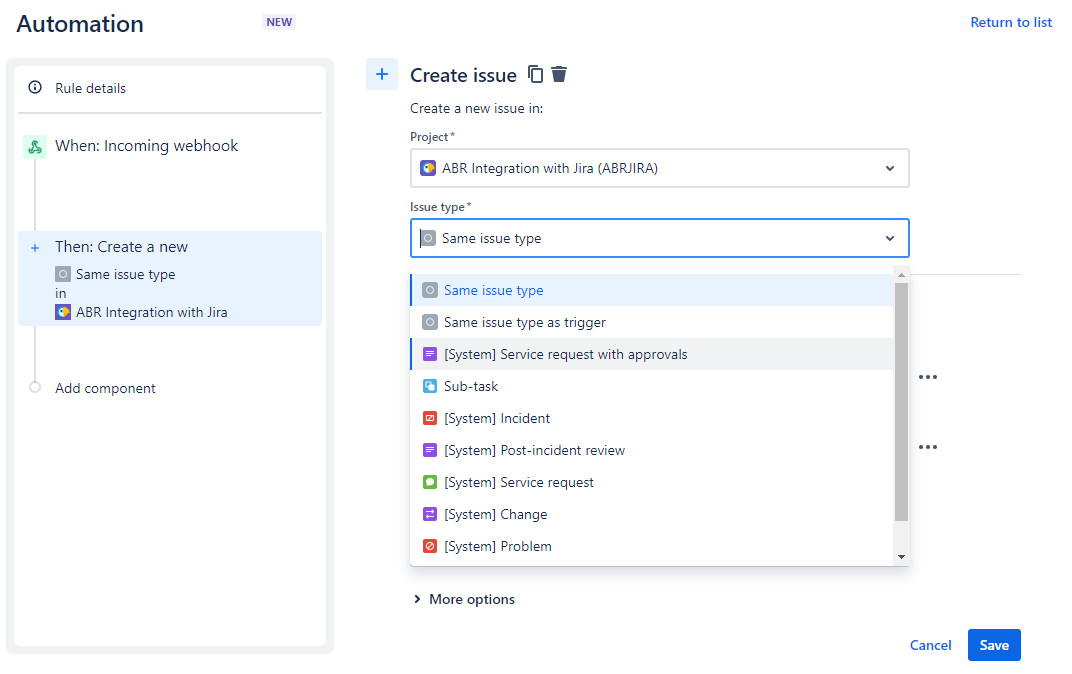Click the Issue type dropdown arrow
This screenshot has height=674, width=1072.
pos(890,239)
